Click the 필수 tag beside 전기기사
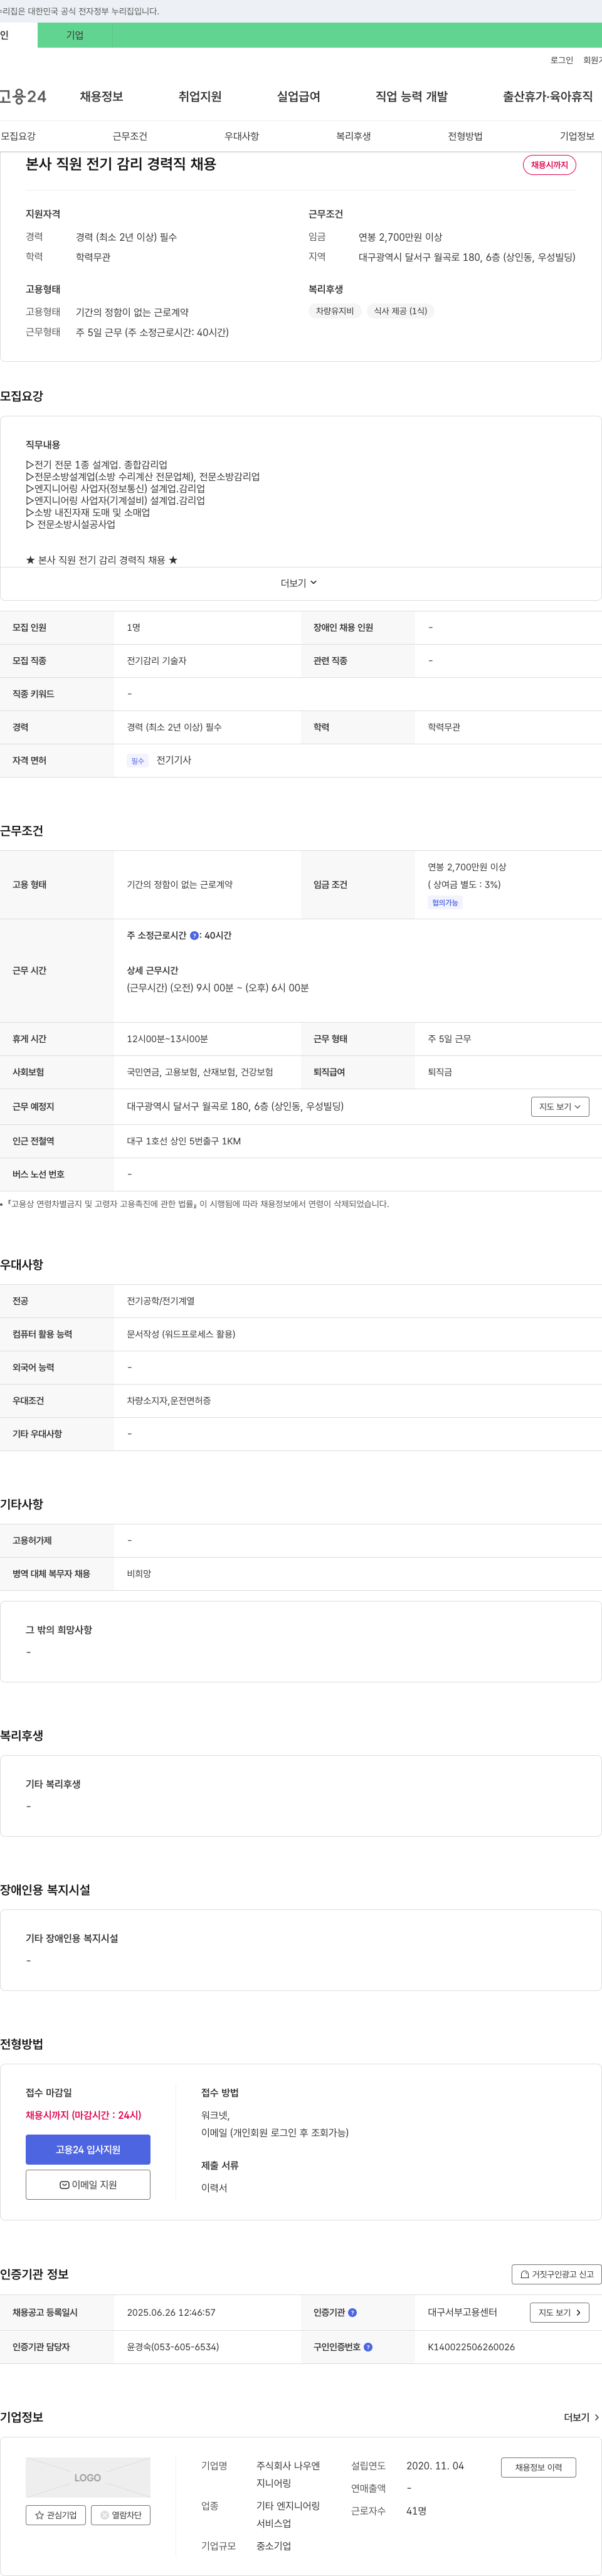 138,761
